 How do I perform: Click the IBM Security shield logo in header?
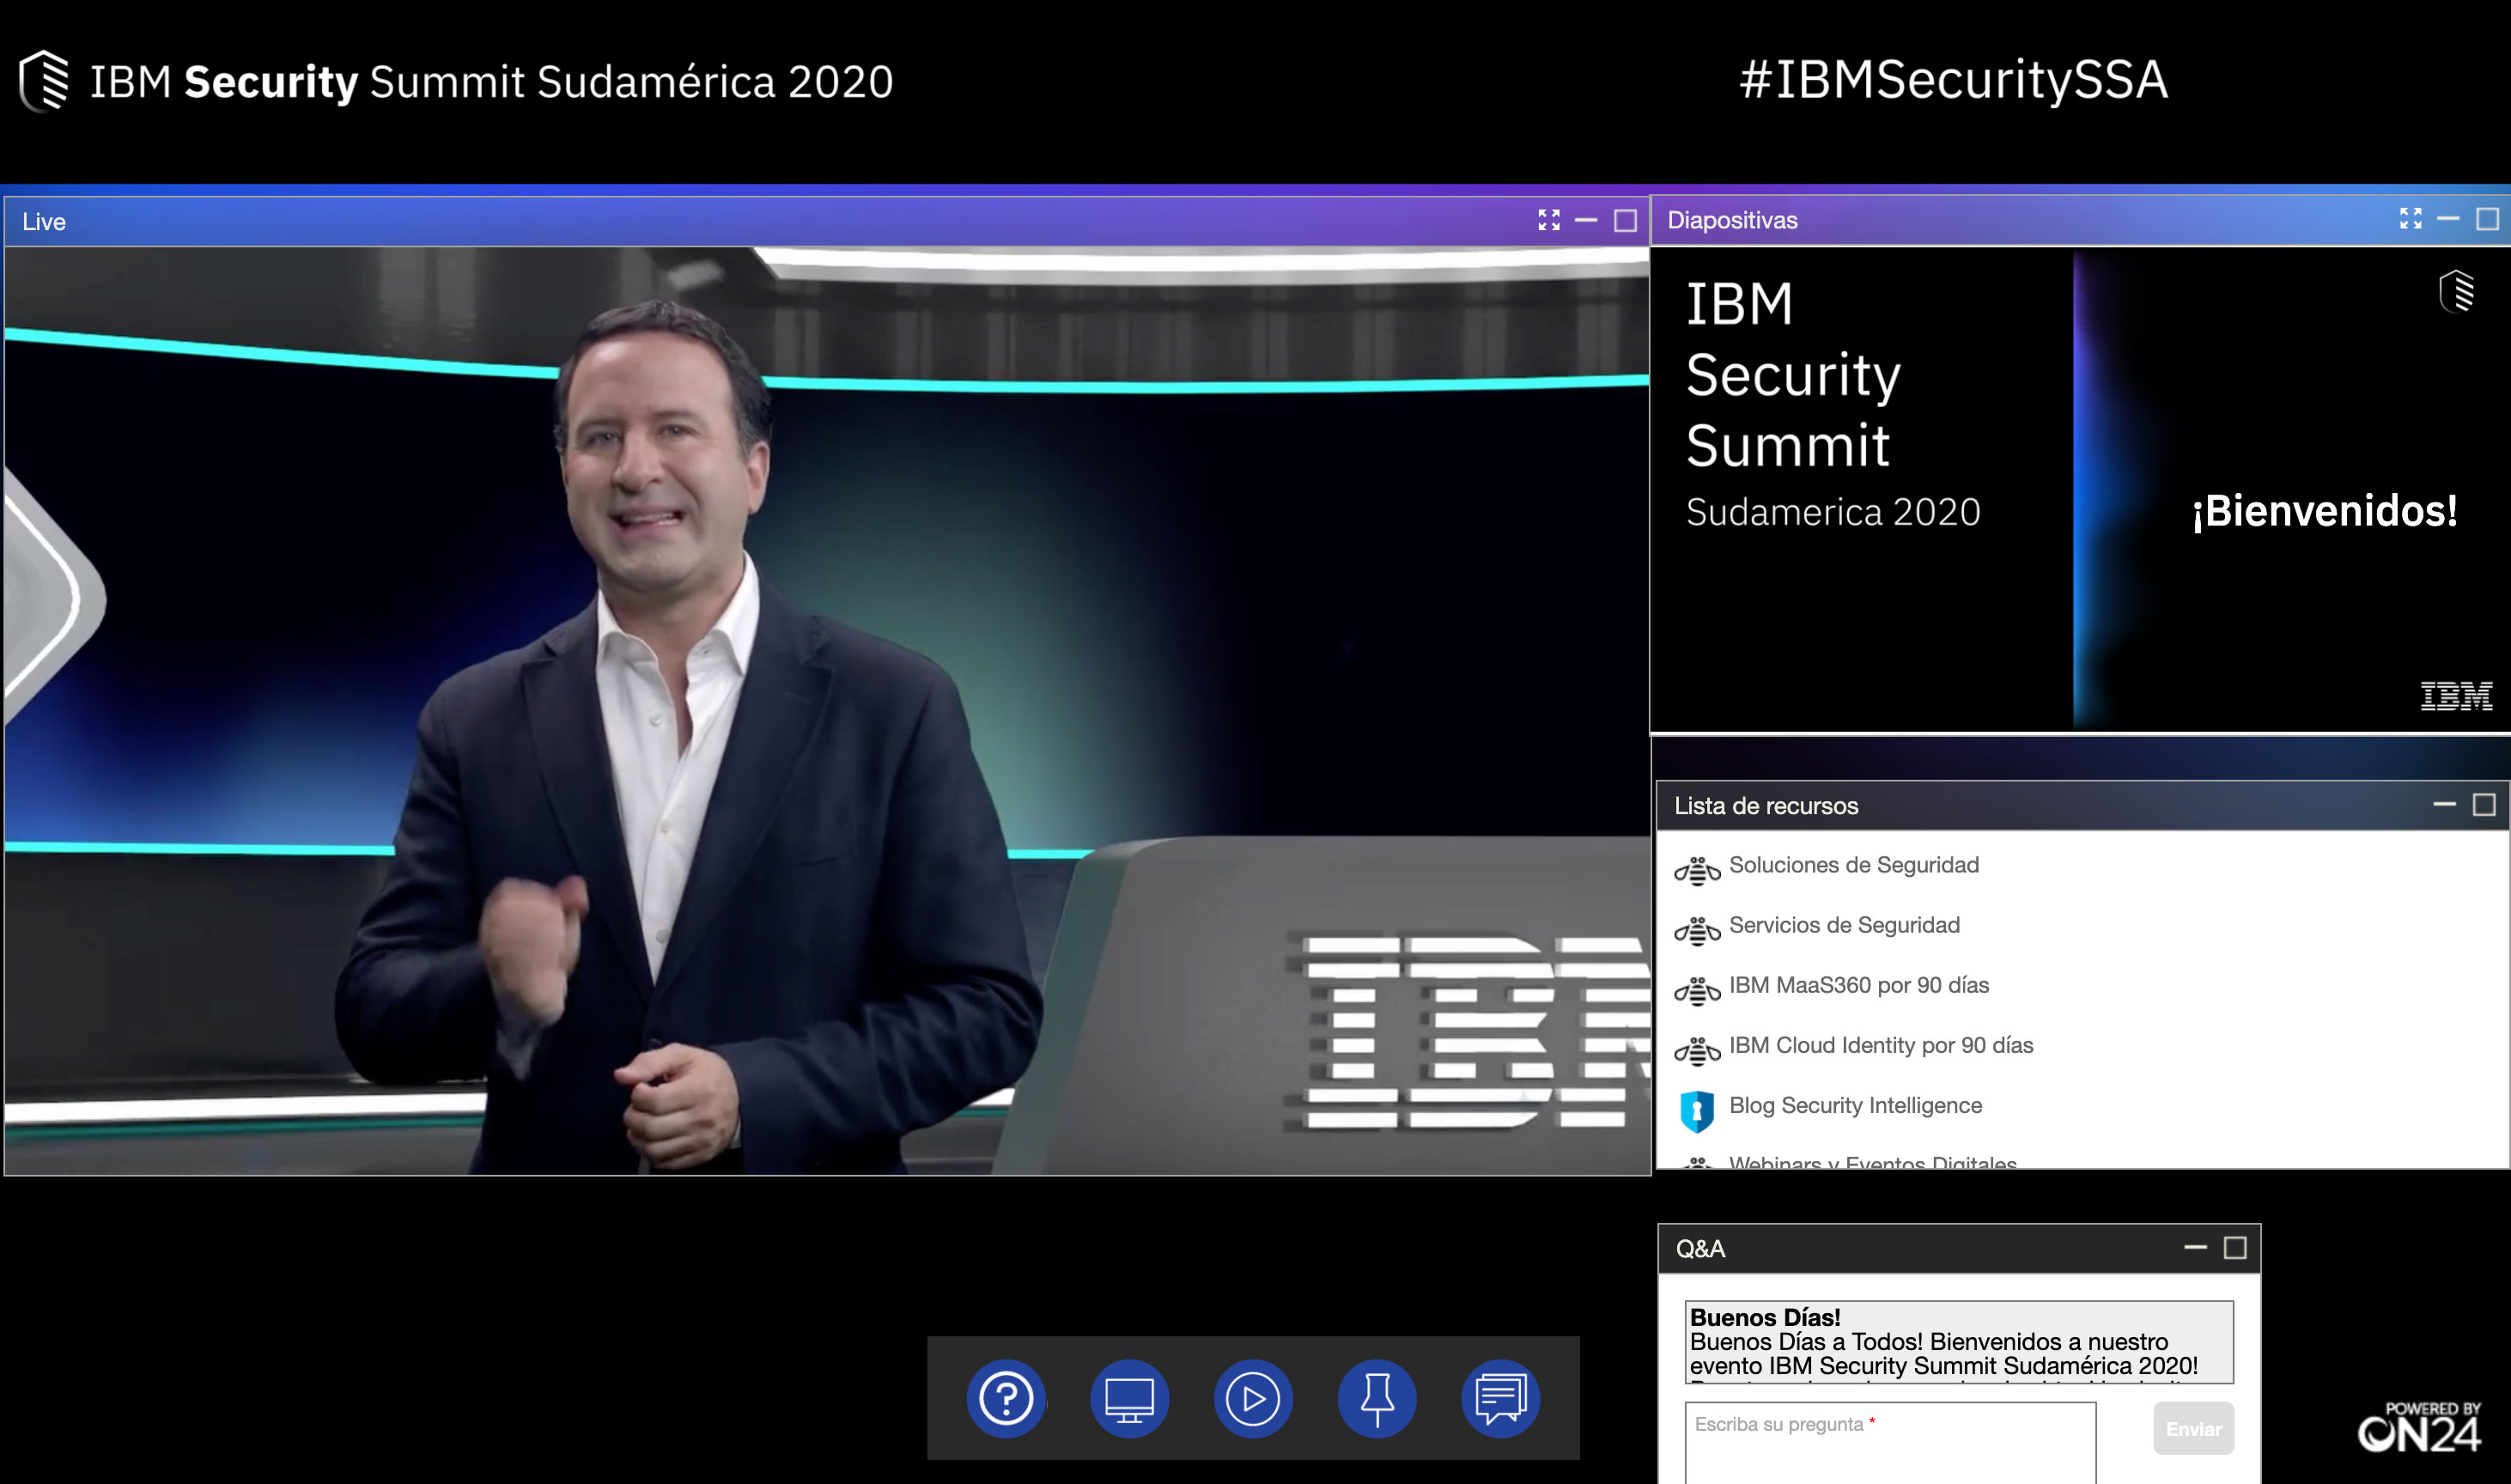tap(45, 80)
